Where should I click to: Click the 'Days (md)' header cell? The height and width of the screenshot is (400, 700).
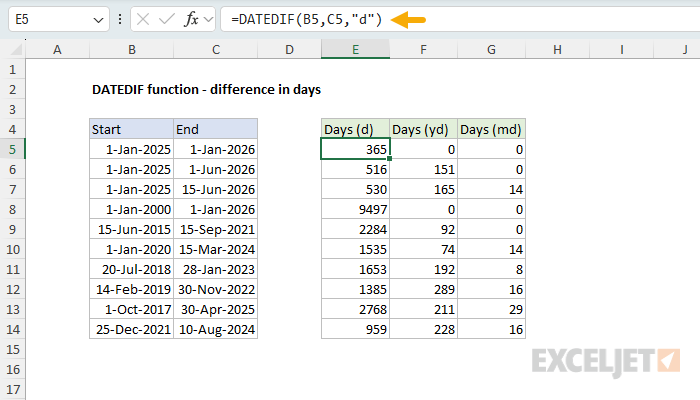coord(491,129)
